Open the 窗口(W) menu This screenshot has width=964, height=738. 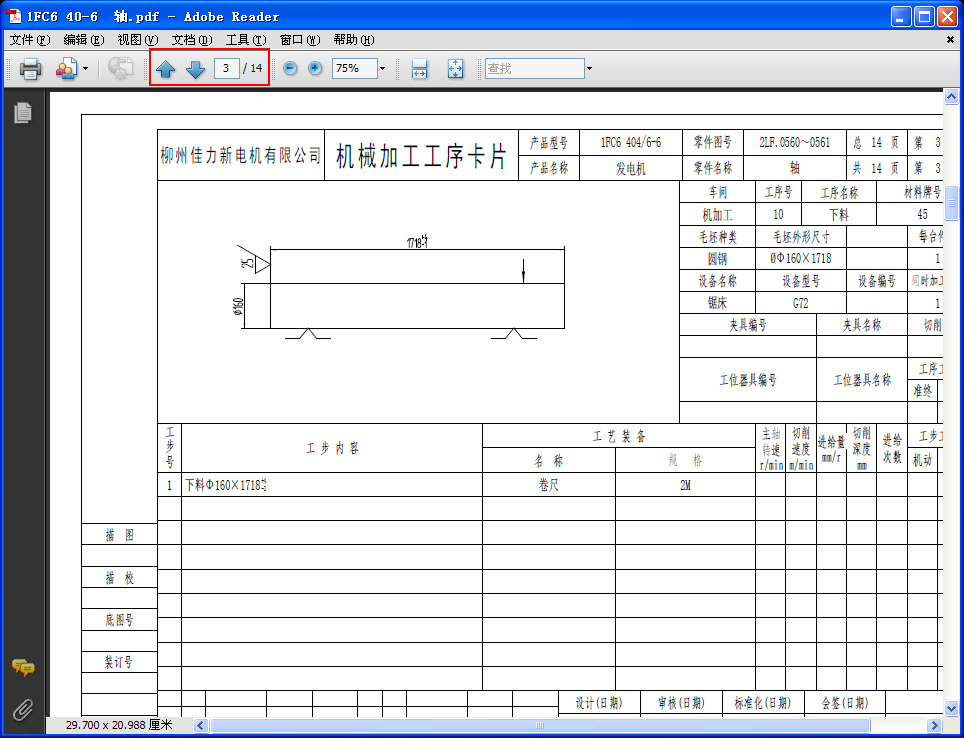[300, 40]
